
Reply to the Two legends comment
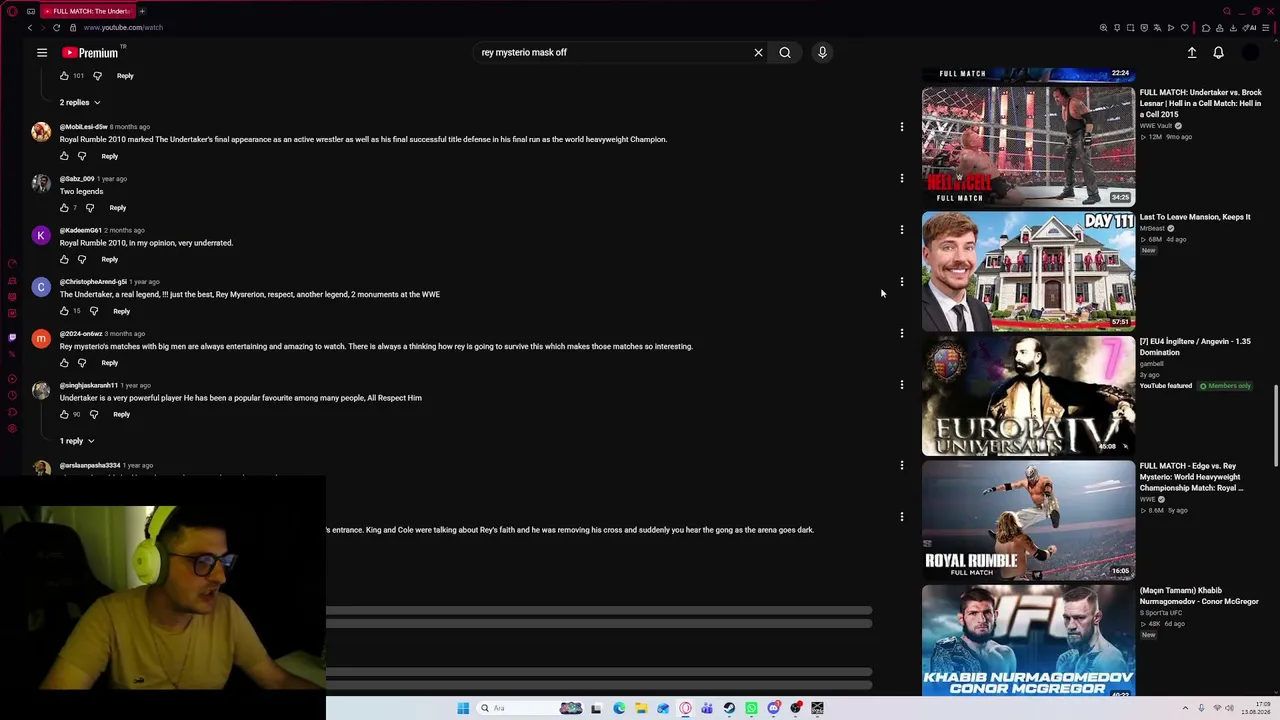click(x=118, y=208)
